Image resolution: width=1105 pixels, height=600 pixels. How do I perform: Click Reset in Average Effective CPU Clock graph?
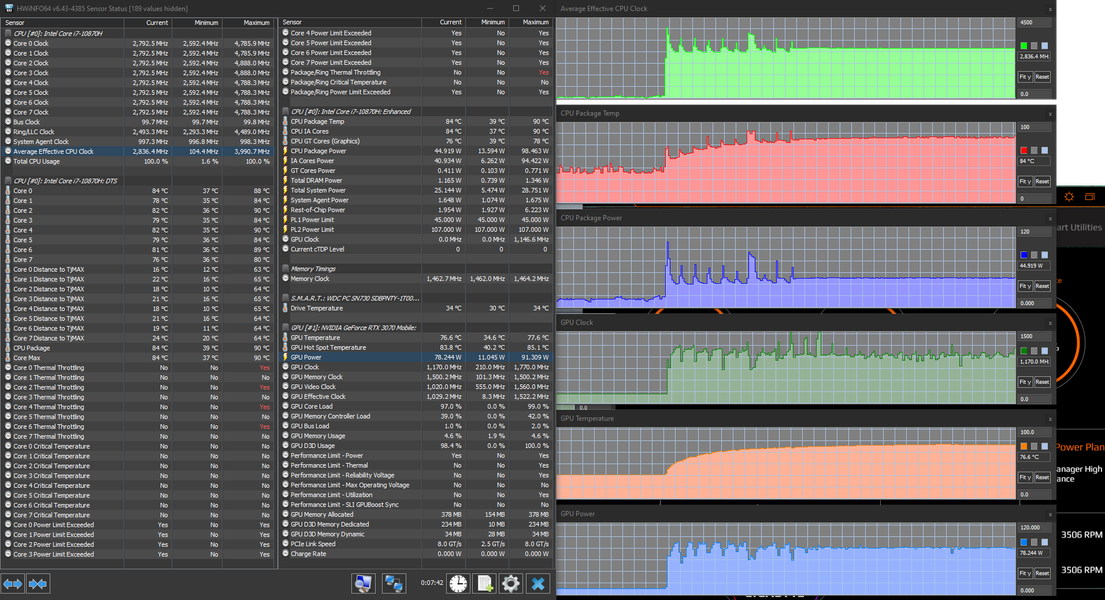(1042, 77)
